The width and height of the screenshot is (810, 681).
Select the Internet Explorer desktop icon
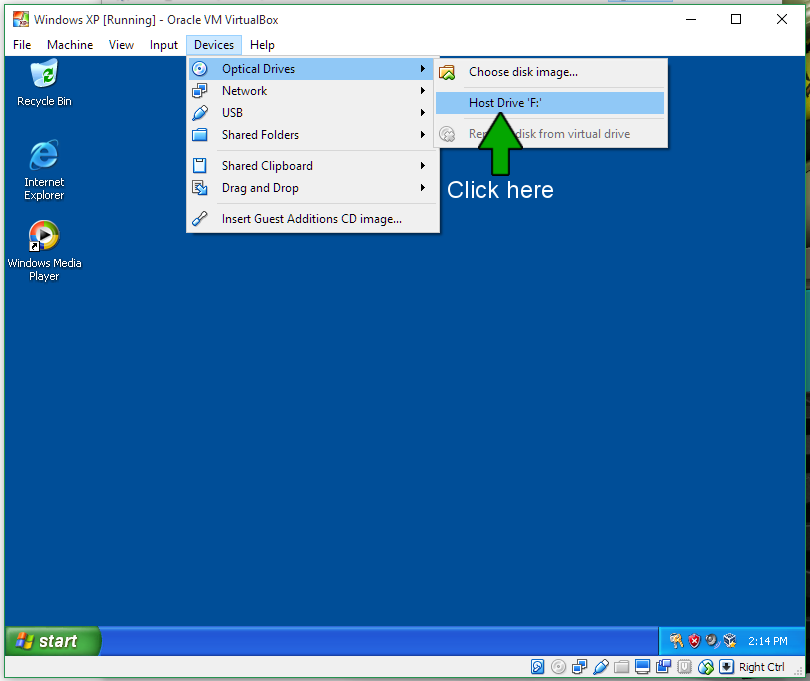44,170
